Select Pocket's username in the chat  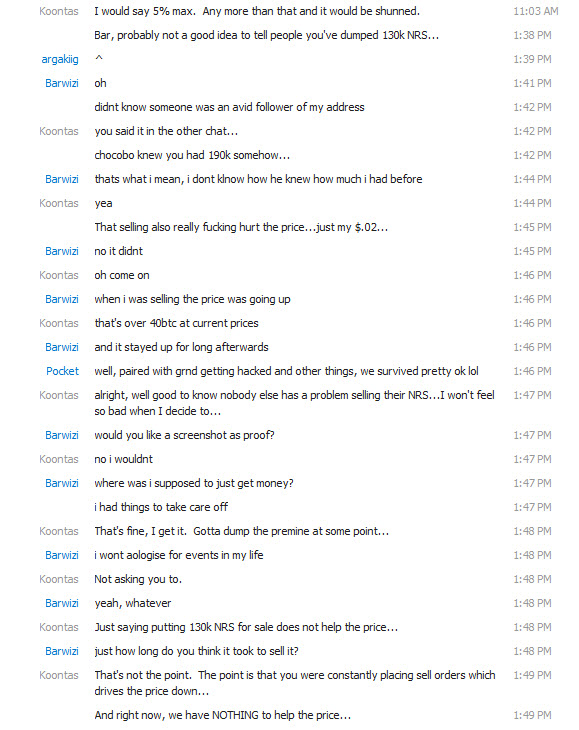tap(62, 371)
